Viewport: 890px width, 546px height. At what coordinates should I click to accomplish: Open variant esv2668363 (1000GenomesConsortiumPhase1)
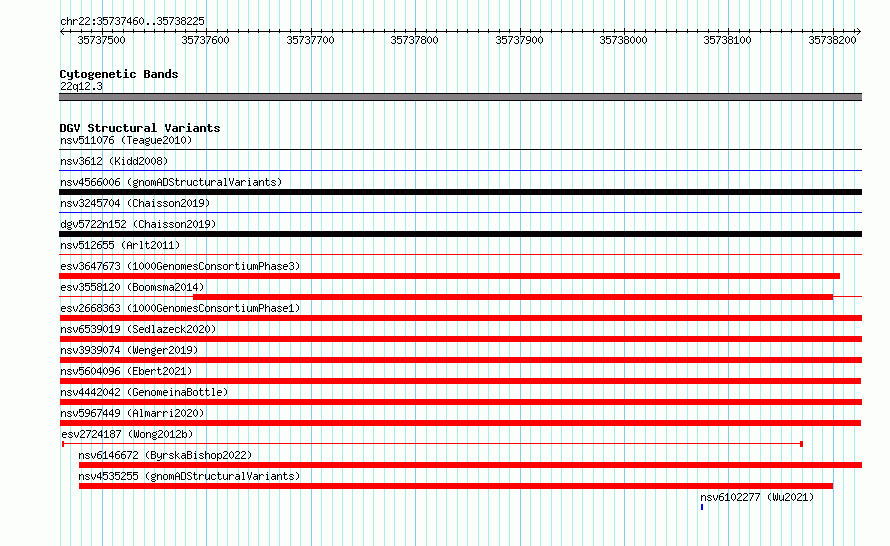pyautogui.click(x=180, y=308)
